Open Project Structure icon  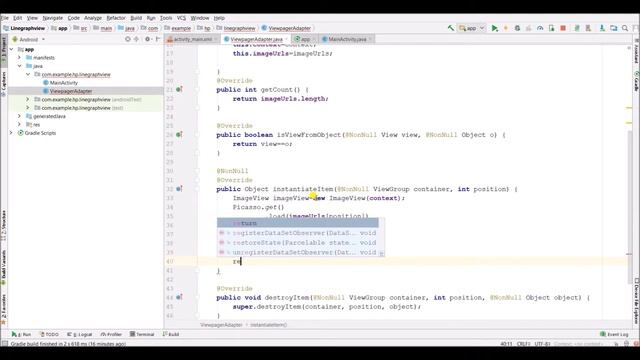[x=613, y=28]
